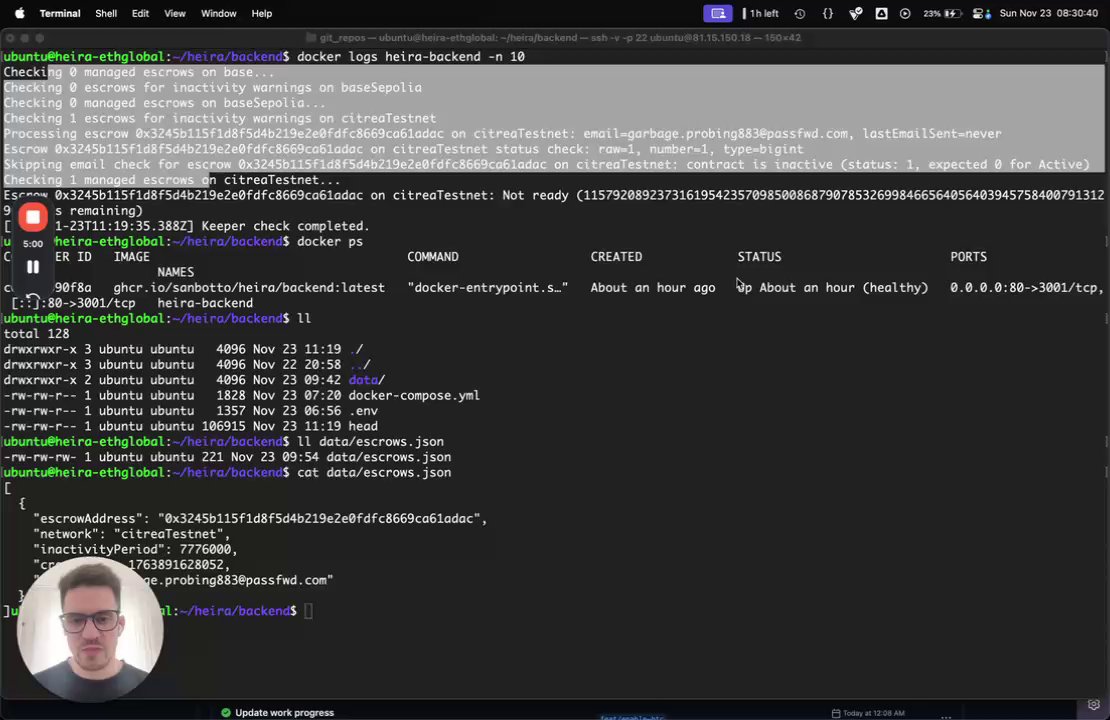Click the gear icon in the bottom-right corner
The width and height of the screenshot is (1110, 720).
coord(1094,705)
